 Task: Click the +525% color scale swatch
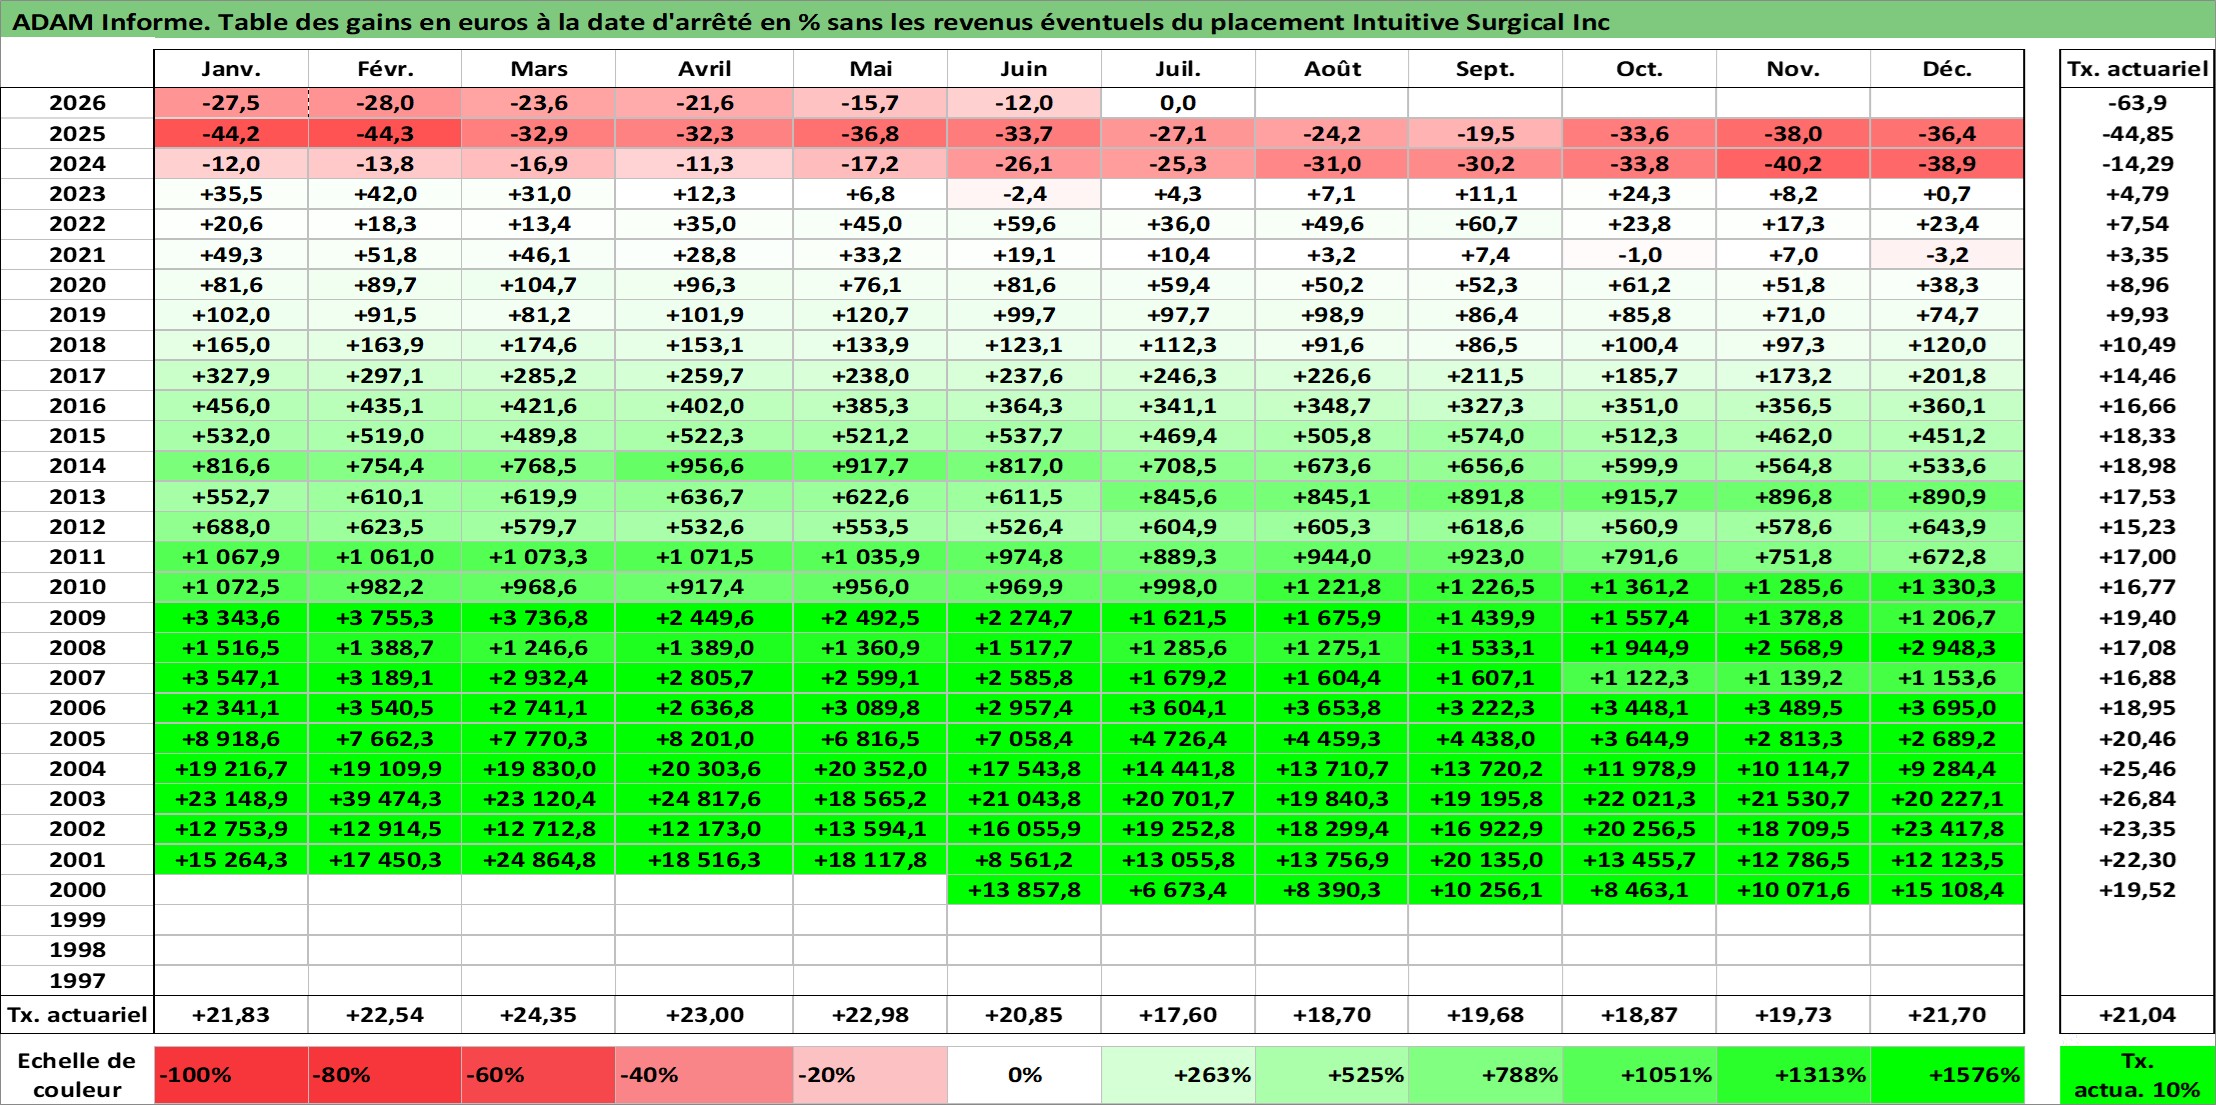pos(1332,1075)
